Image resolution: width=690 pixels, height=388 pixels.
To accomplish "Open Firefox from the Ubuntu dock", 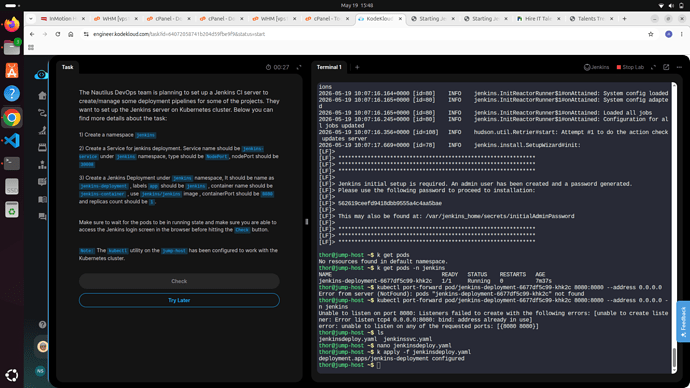I will tap(12, 24).
